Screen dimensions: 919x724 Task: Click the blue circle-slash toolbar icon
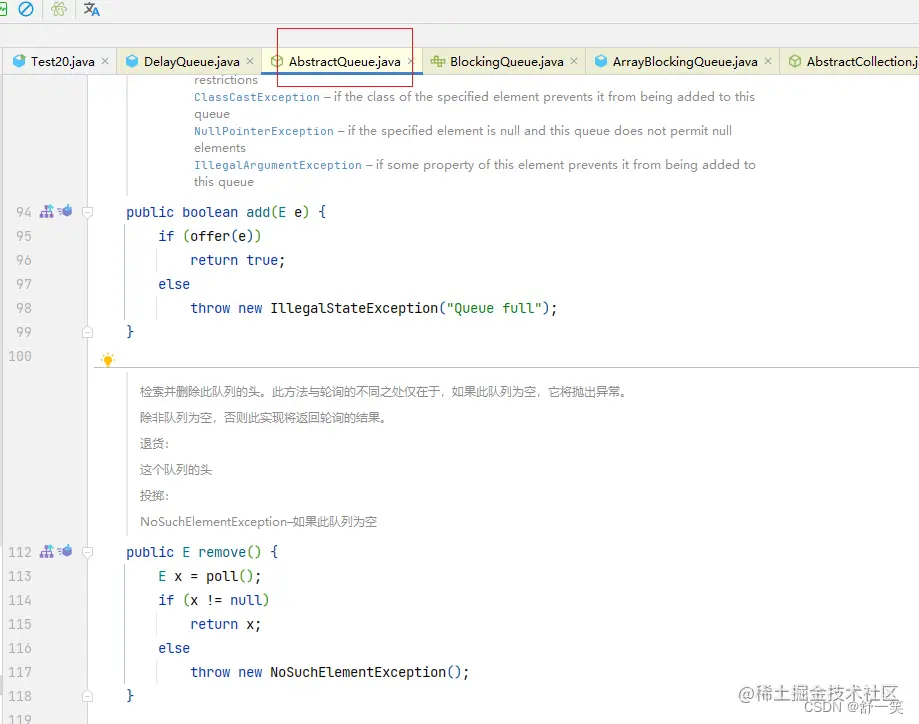(x=26, y=9)
